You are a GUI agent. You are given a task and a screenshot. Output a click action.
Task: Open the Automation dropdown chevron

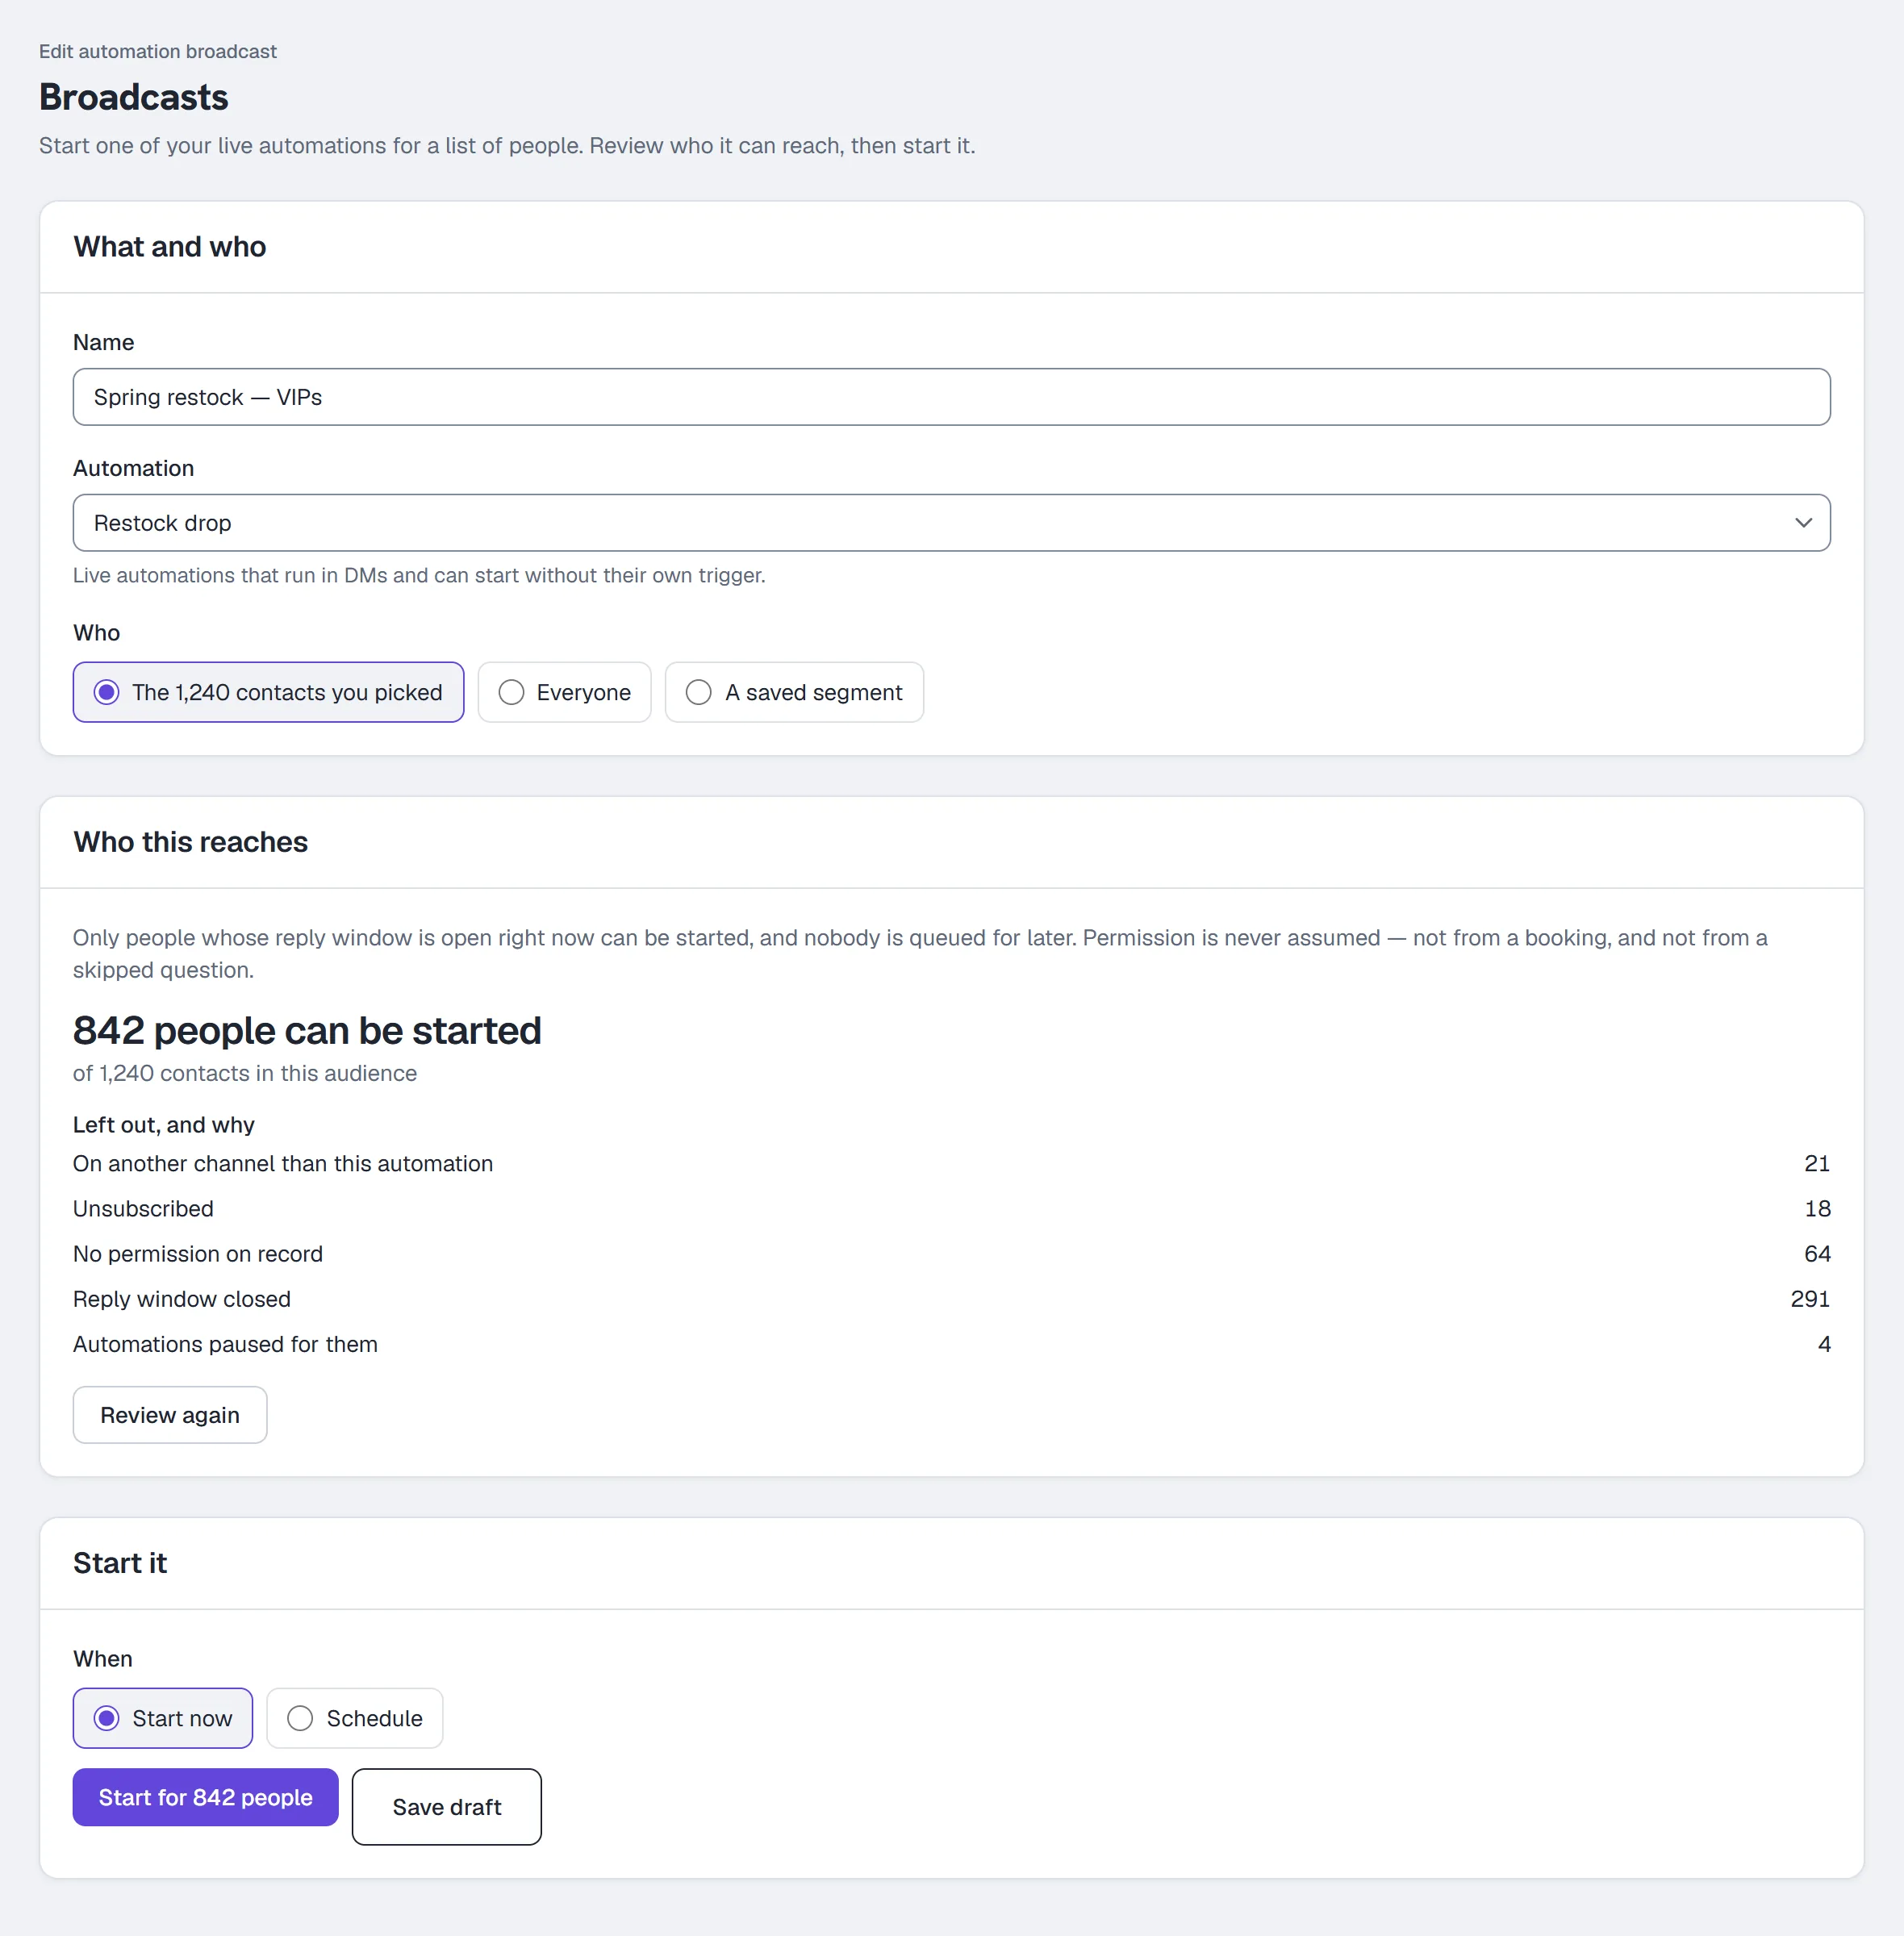(x=1803, y=523)
